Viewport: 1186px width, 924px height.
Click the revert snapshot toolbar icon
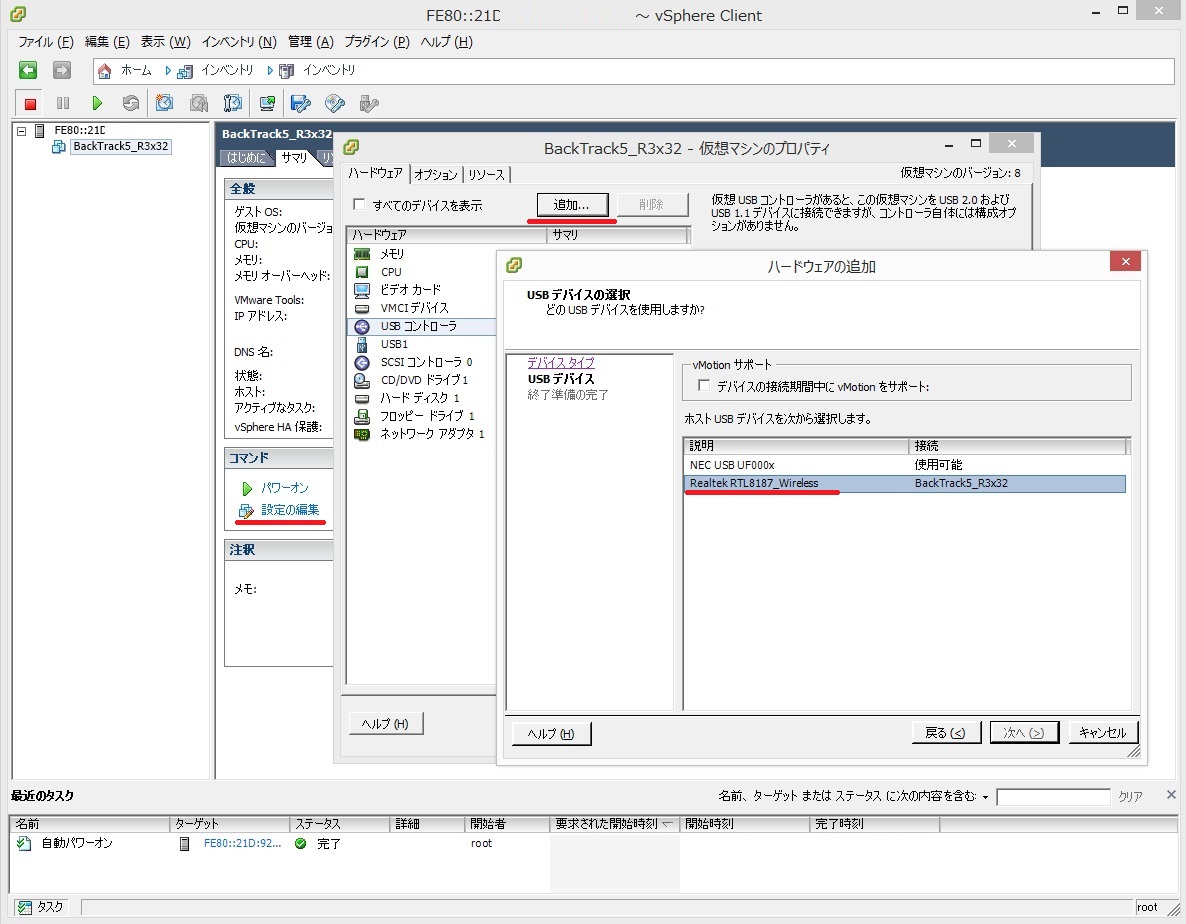[199, 104]
